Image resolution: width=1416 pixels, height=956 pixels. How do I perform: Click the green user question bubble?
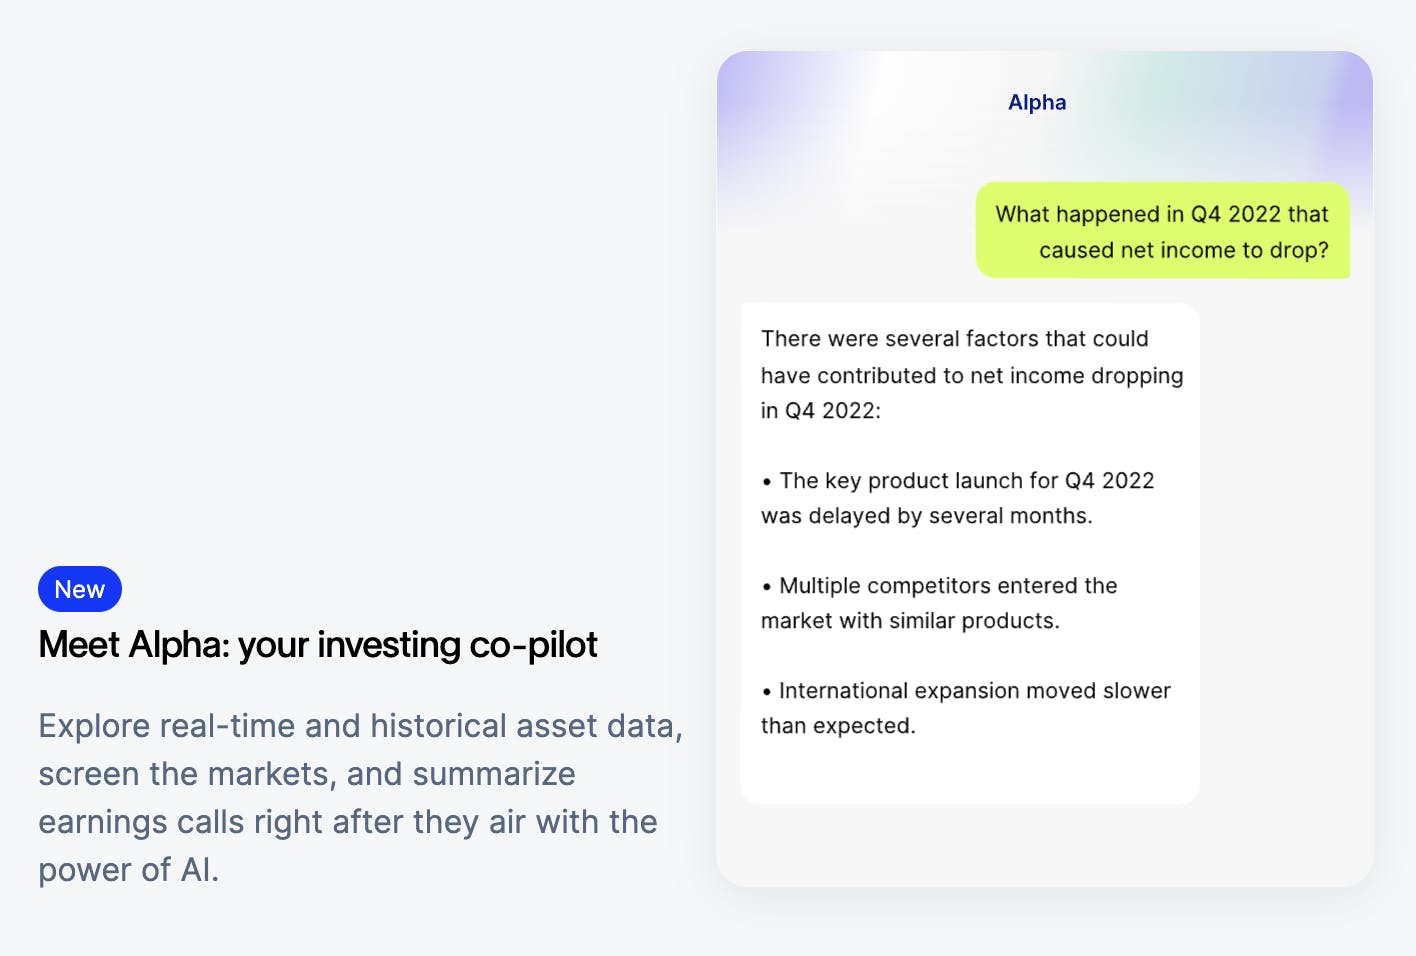click(x=1162, y=231)
